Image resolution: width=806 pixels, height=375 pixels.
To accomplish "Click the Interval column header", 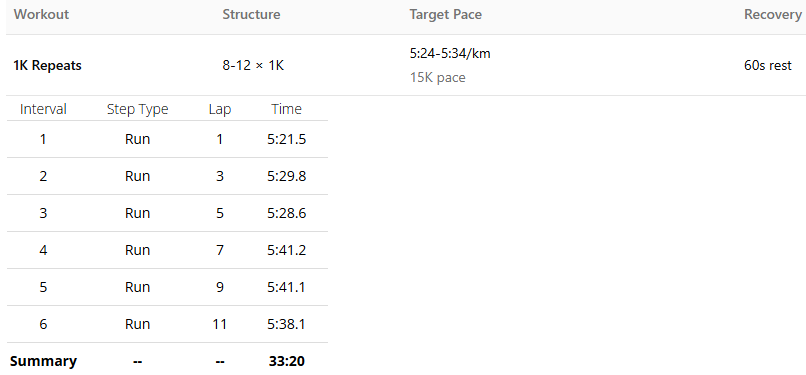I will [x=43, y=109].
